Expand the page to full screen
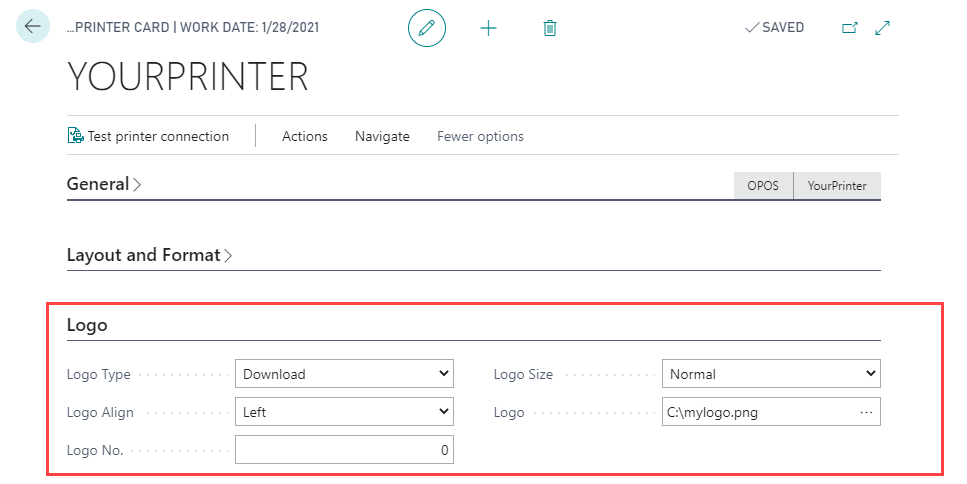Image resolution: width=967 pixels, height=484 pixels. tap(882, 28)
